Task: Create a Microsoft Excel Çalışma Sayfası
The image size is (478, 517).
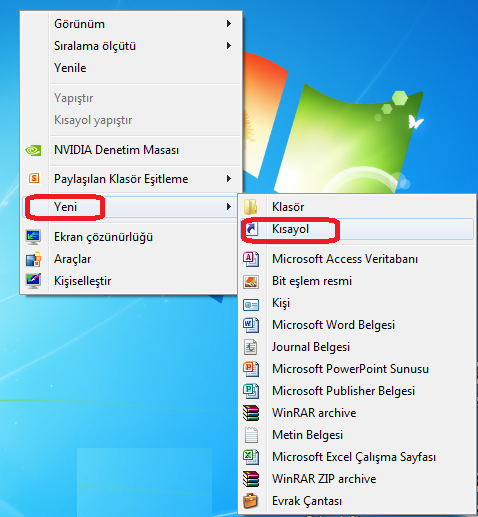Action: coord(357,457)
